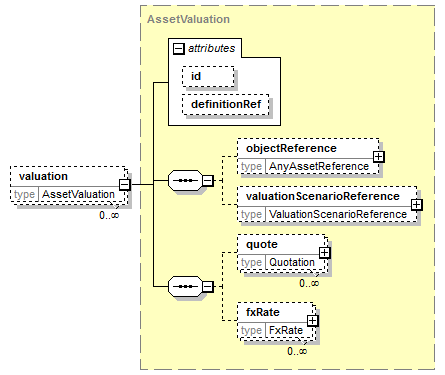Screen dimensions: 445x375
Task: Open the AnyAssetReference type
Action: click(319, 166)
